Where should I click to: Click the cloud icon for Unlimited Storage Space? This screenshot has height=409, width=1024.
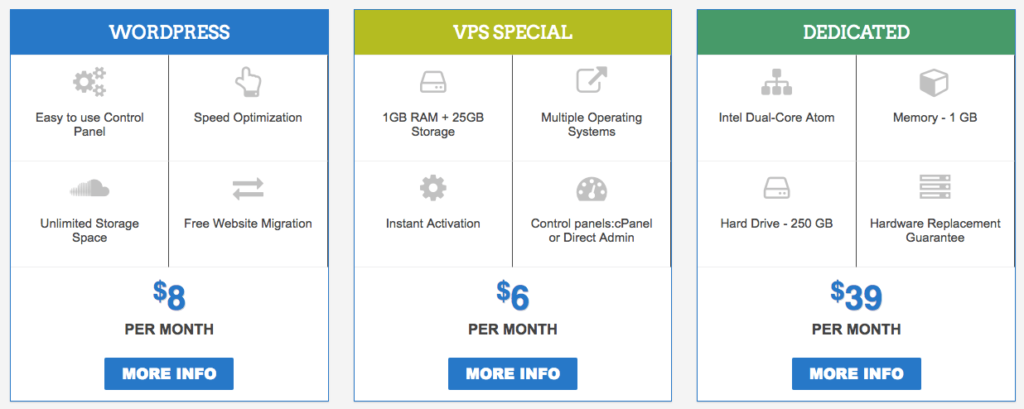(x=89, y=188)
